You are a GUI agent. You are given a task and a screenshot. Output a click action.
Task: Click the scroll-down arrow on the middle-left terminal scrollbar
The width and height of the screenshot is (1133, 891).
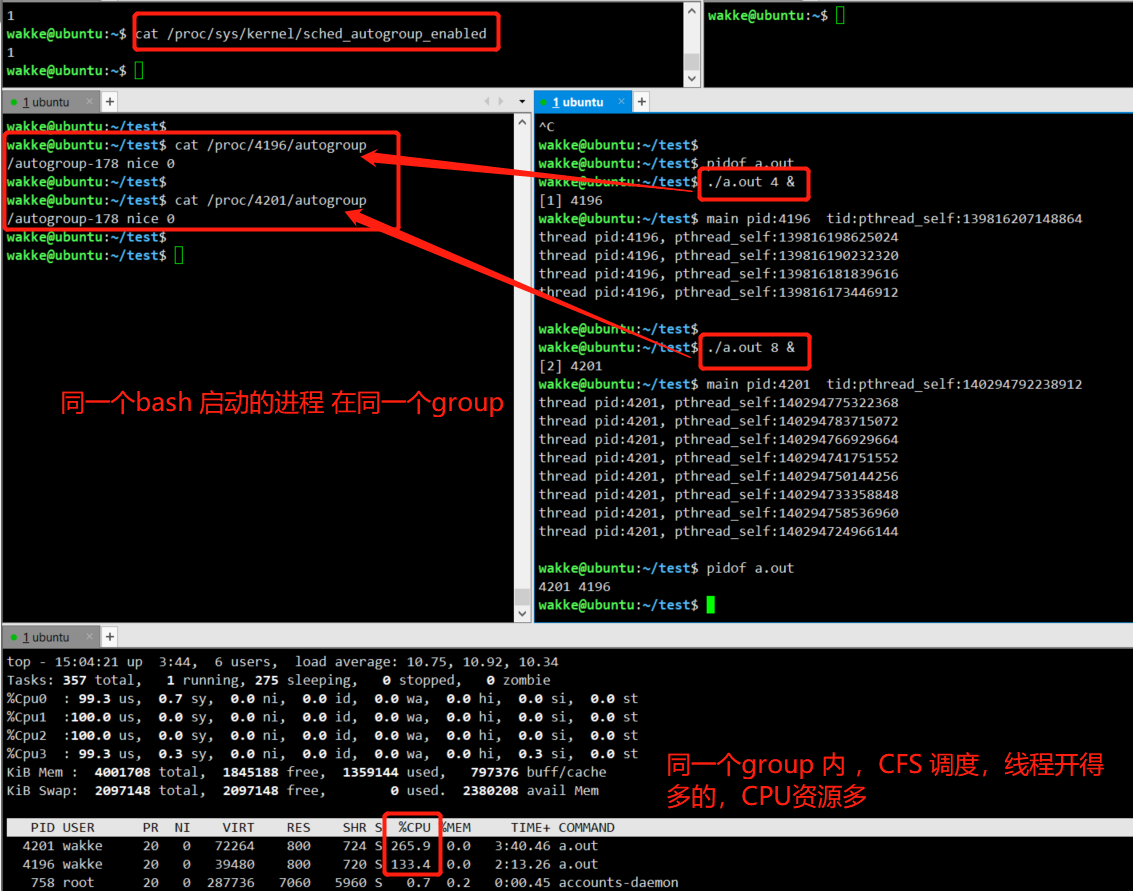click(x=521, y=612)
